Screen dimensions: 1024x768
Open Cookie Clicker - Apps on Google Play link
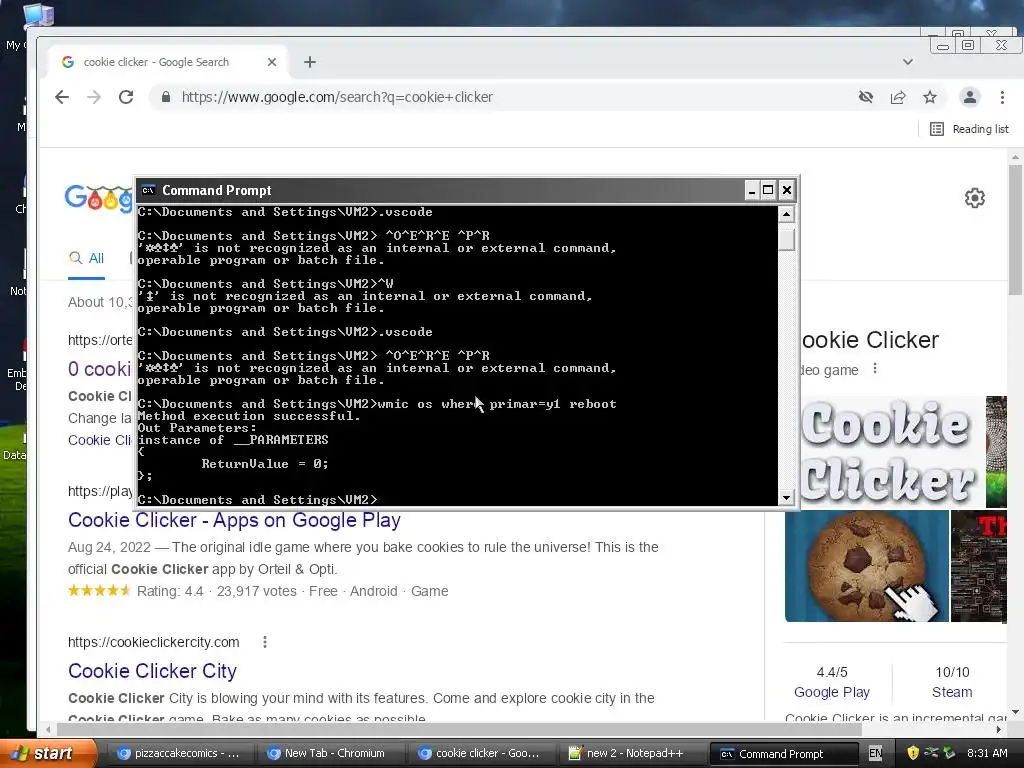click(x=234, y=520)
